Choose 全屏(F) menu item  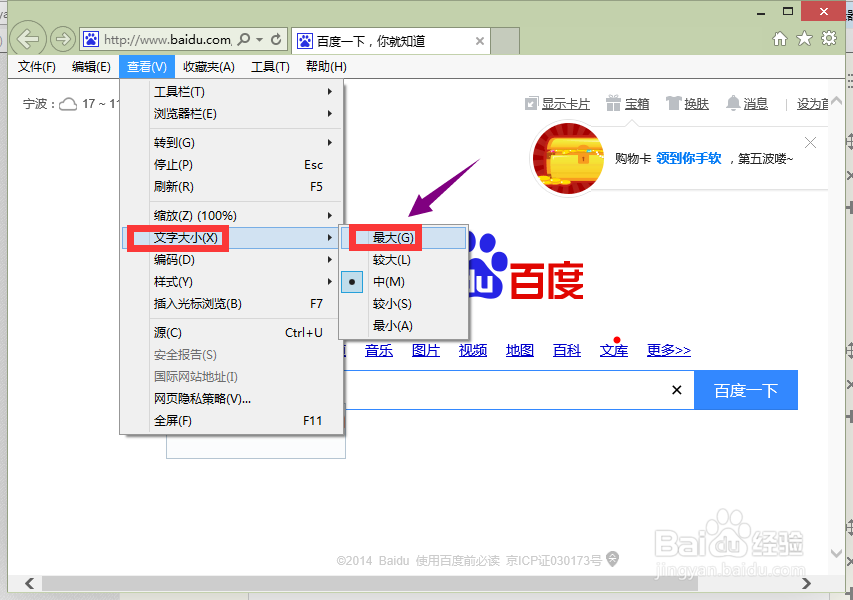pos(232,420)
